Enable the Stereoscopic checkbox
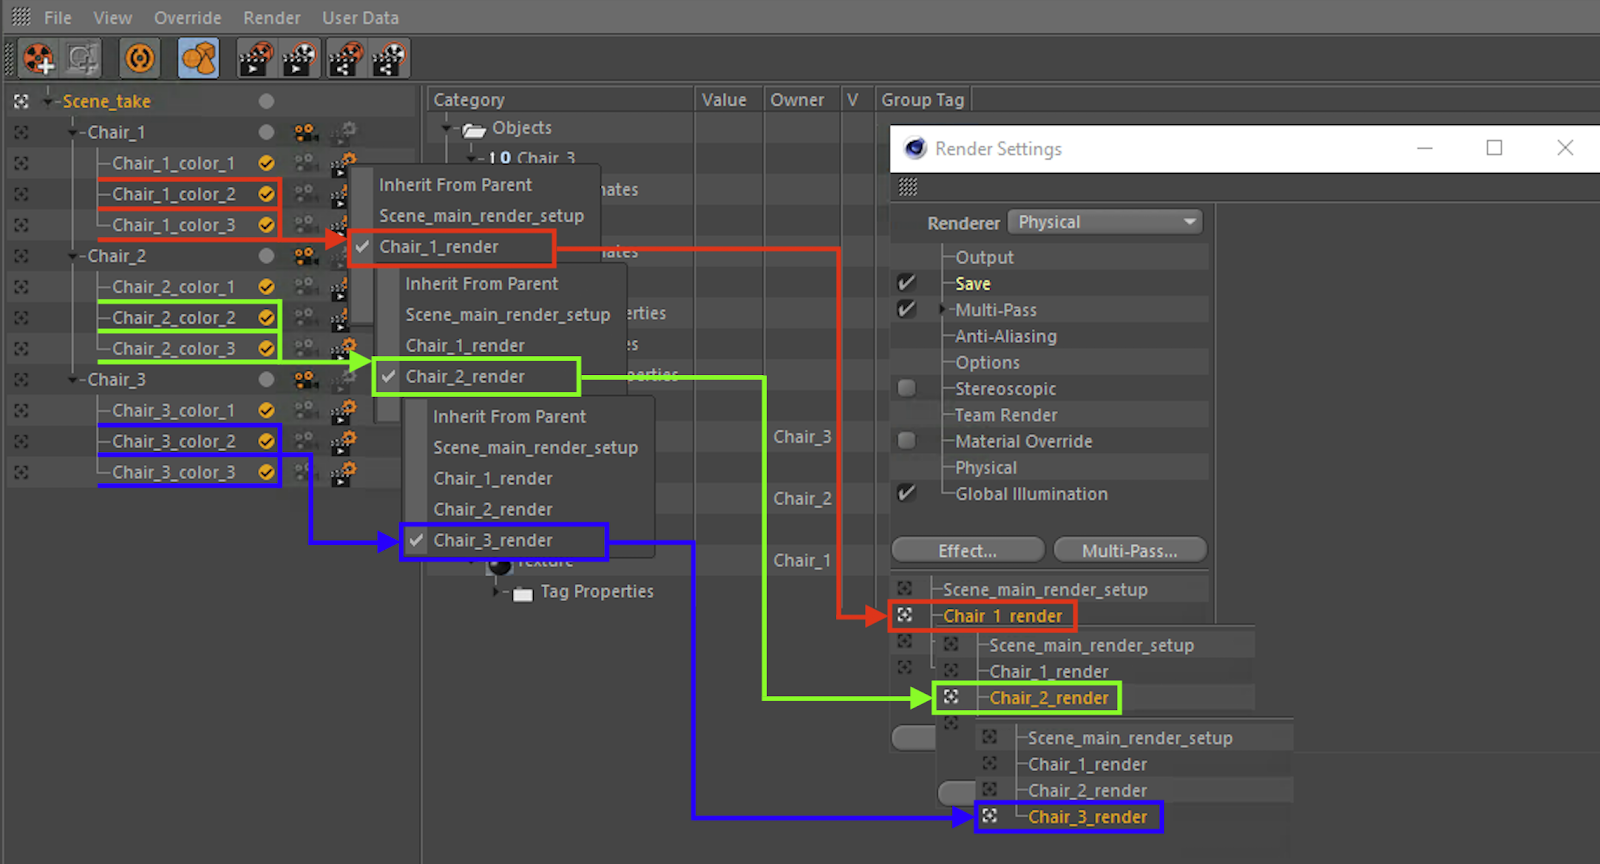This screenshot has height=864, width=1600. (x=906, y=388)
